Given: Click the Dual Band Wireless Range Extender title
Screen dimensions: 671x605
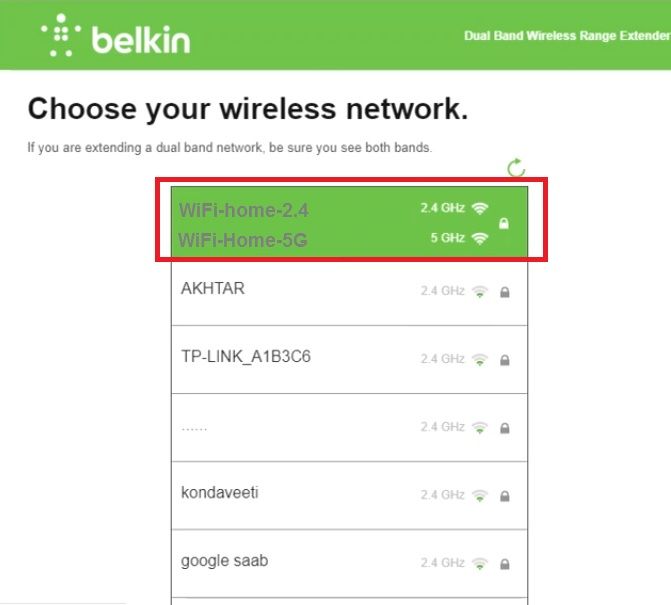Looking at the screenshot, I should pyautogui.click(x=566, y=36).
